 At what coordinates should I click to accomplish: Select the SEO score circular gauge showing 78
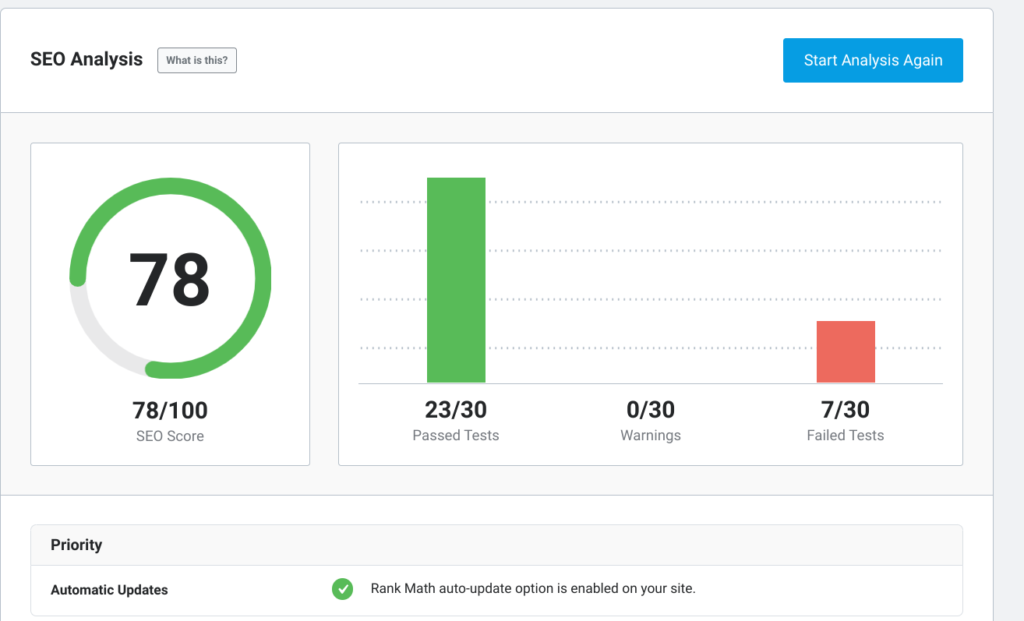170,278
